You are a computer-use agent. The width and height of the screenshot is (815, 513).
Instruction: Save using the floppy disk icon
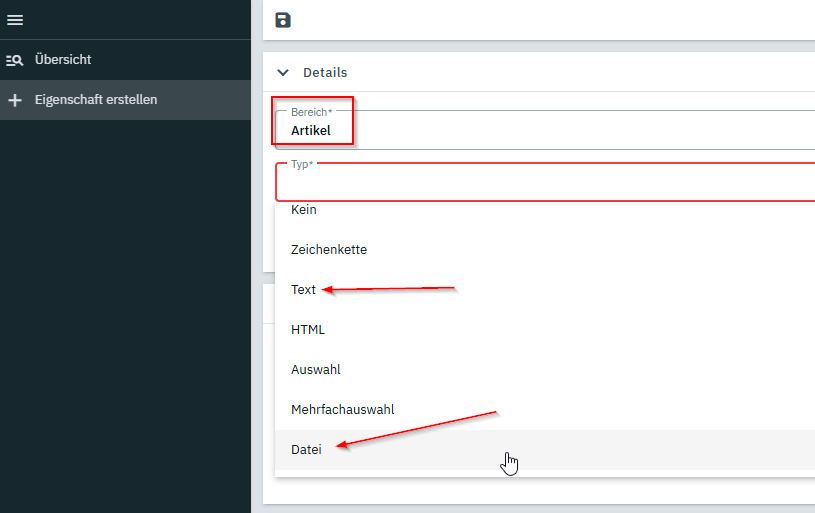click(283, 20)
